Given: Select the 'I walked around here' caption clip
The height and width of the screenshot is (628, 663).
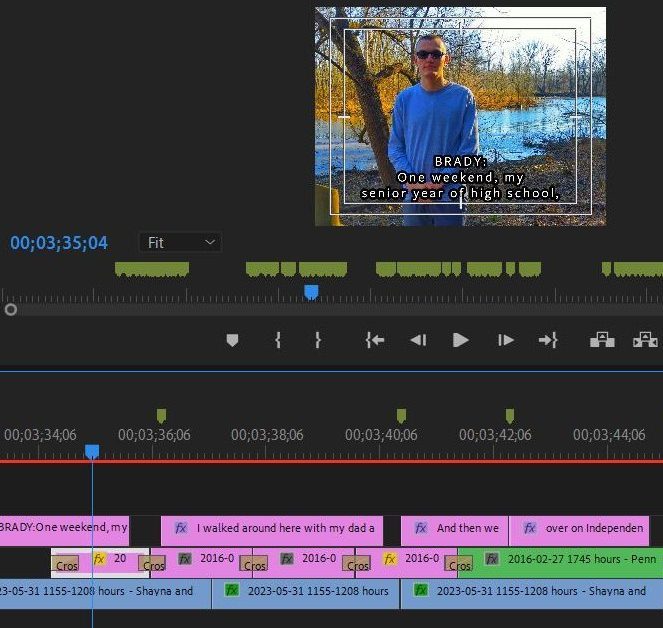Looking at the screenshot, I should click(x=272, y=530).
